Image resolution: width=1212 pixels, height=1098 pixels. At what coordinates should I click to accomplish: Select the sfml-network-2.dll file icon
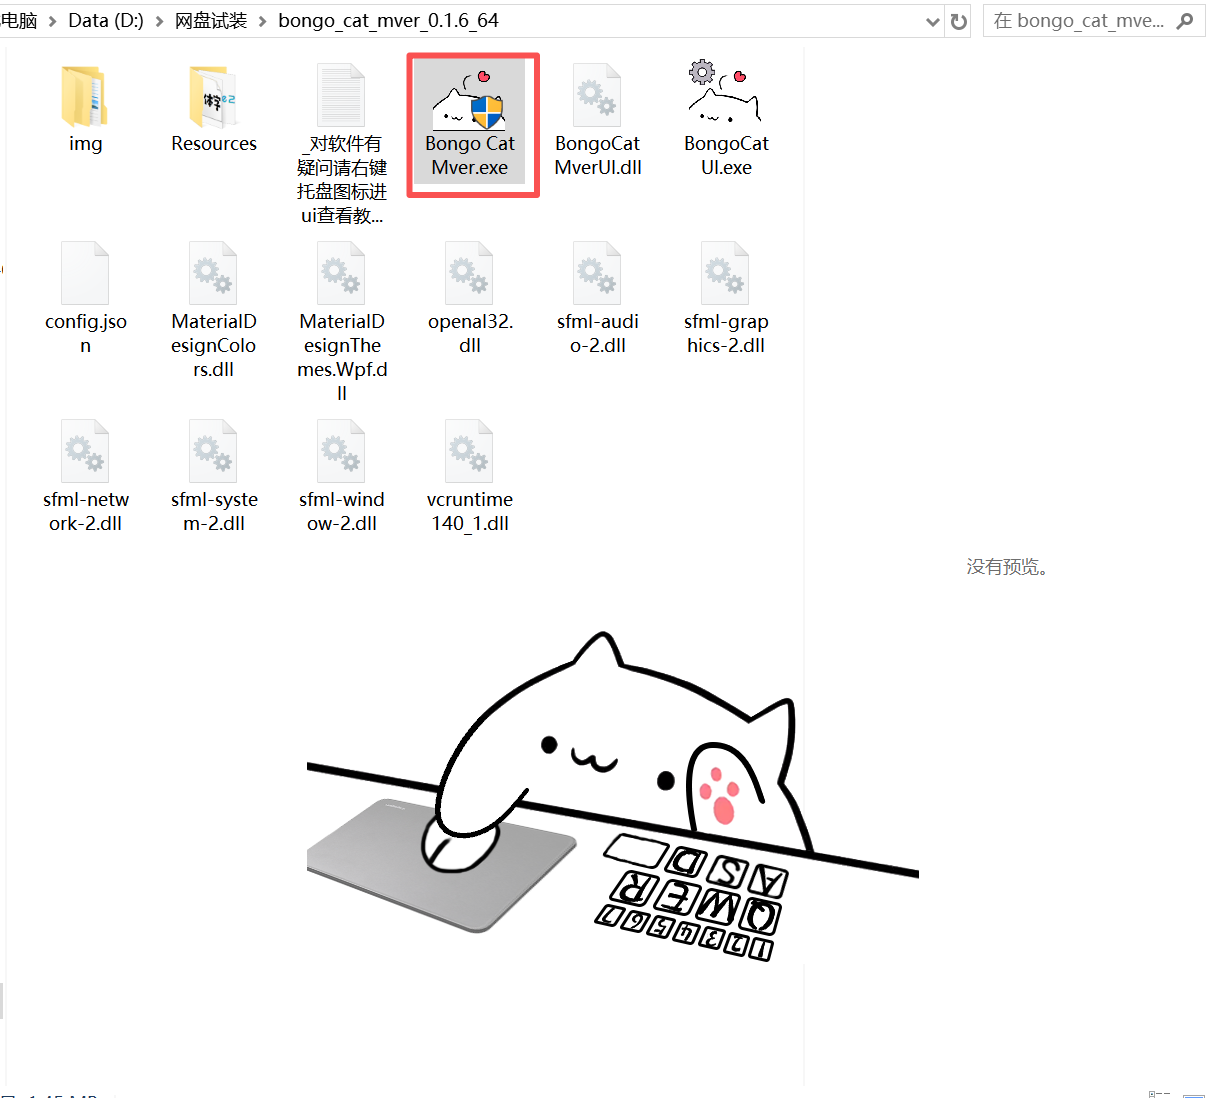pos(85,451)
